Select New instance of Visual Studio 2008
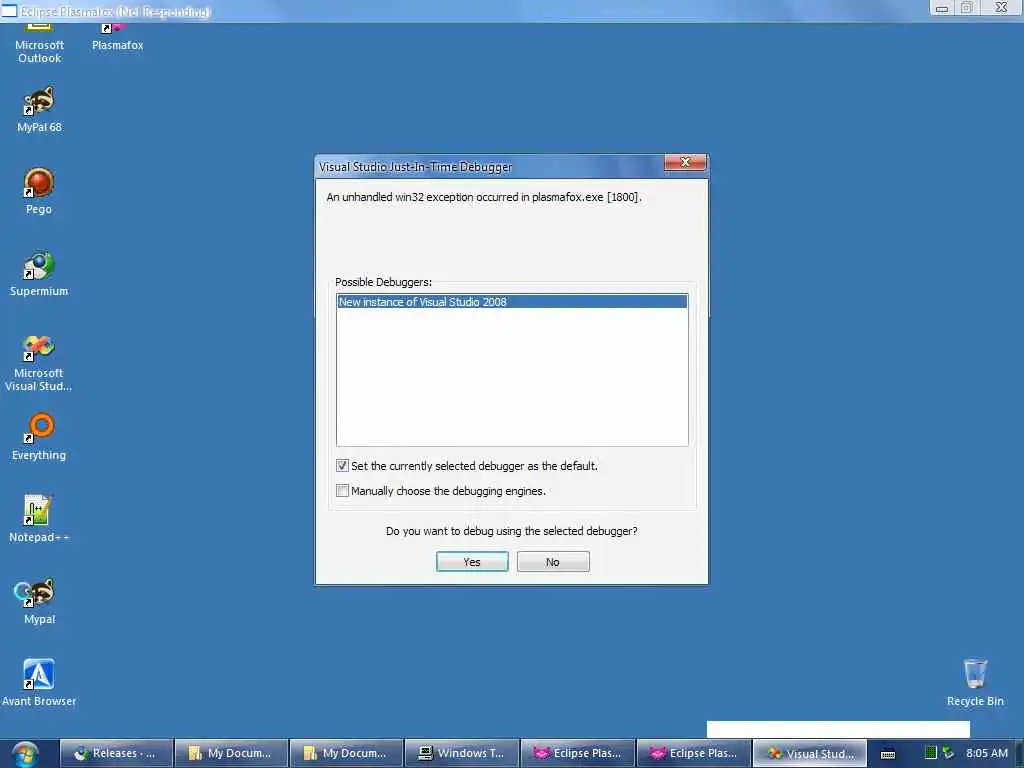The image size is (1024, 768). (x=512, y=302)
